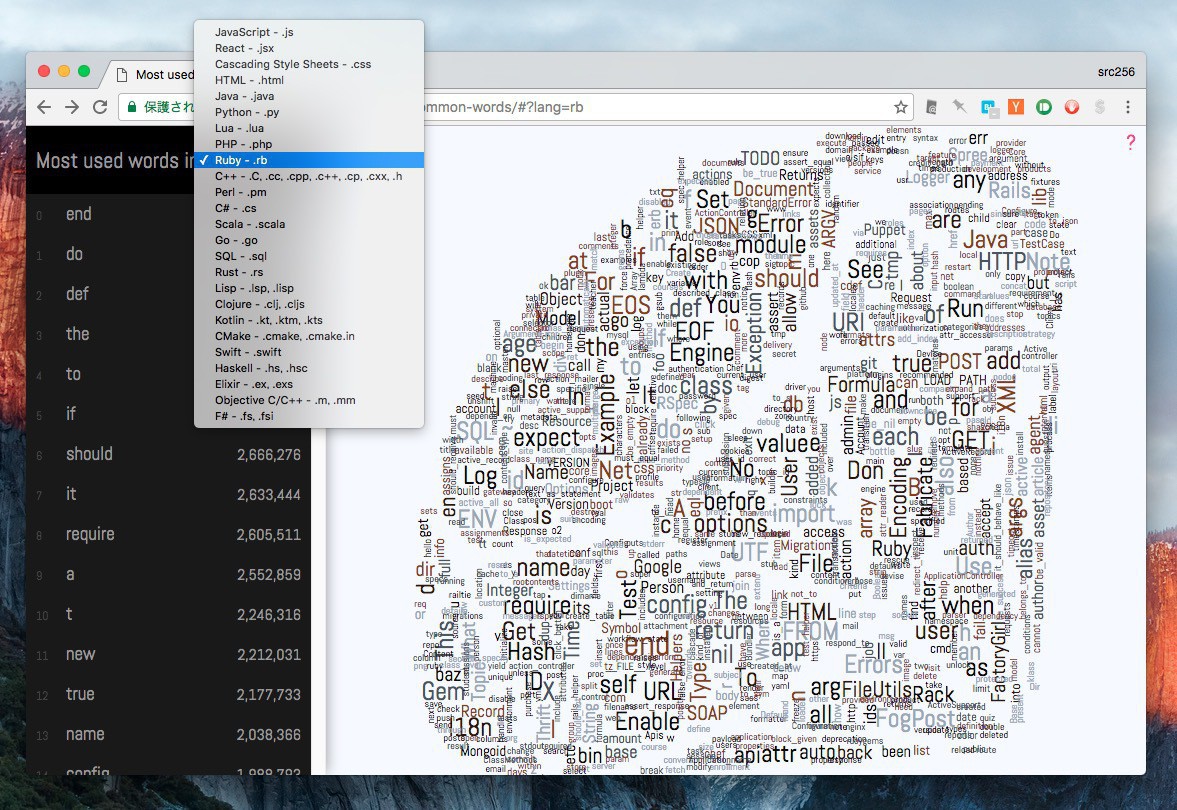Open the orange Y extension icon
1177x810 pixels.
tap(1016, 107)
